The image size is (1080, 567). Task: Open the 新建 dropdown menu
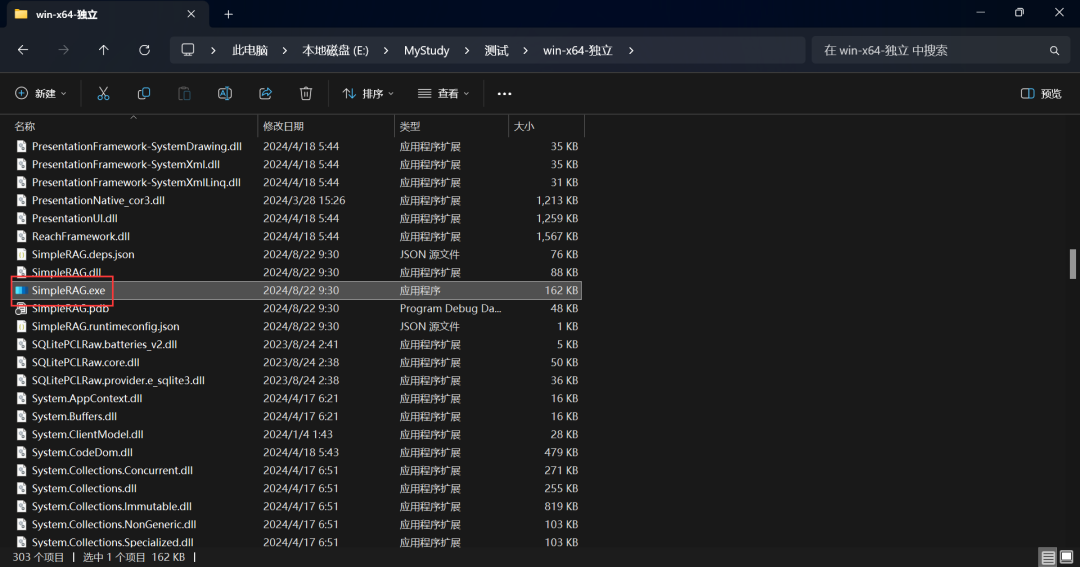click(x=41, y=93)
